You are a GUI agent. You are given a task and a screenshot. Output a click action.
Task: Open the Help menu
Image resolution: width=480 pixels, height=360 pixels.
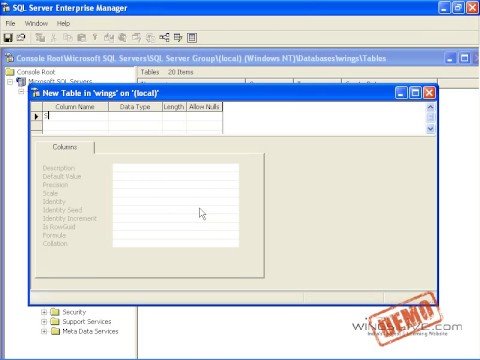(x=63, y=23)
